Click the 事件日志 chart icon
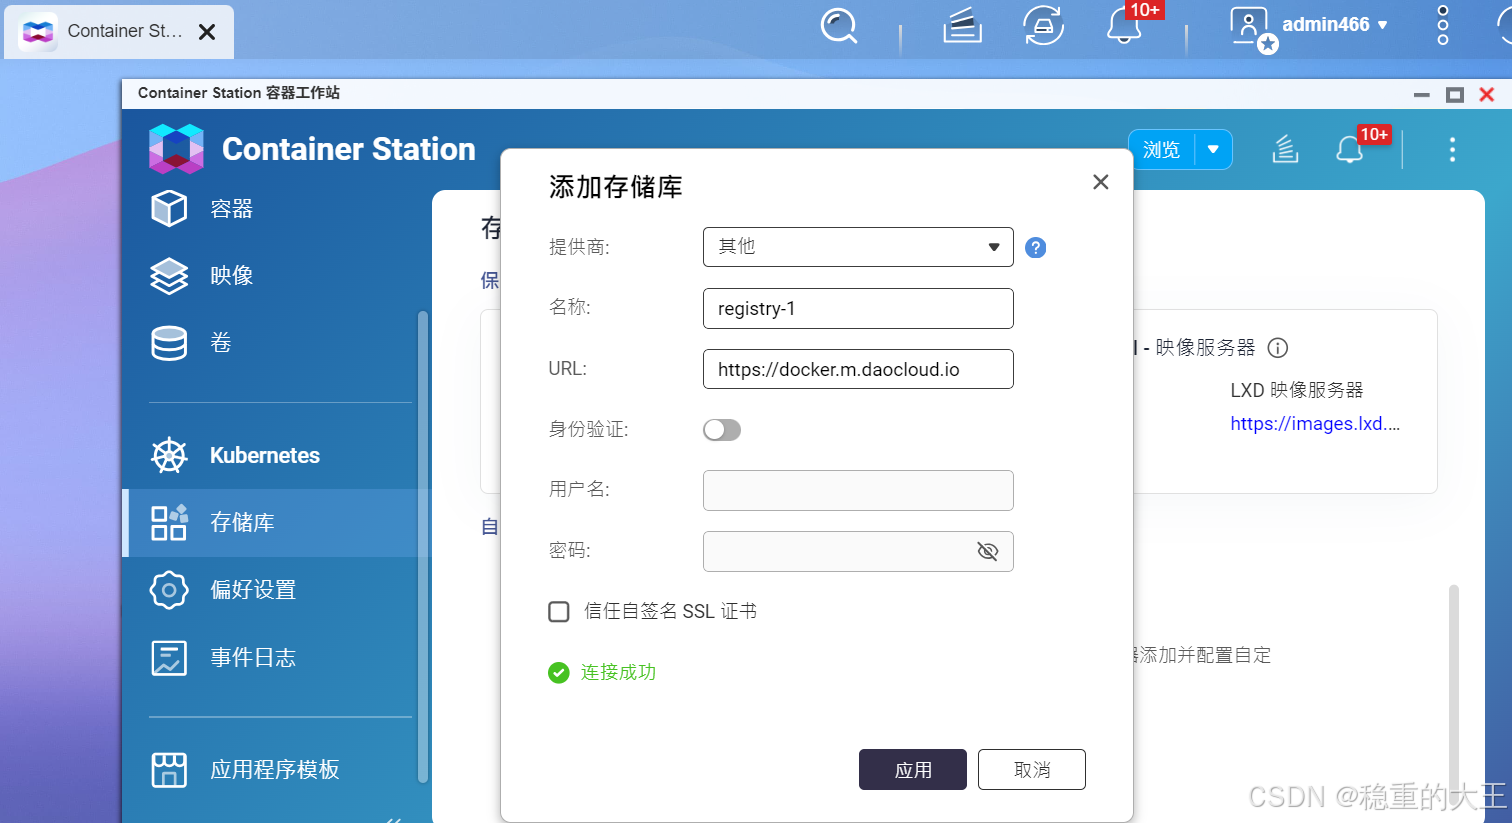 pos(169,657)
